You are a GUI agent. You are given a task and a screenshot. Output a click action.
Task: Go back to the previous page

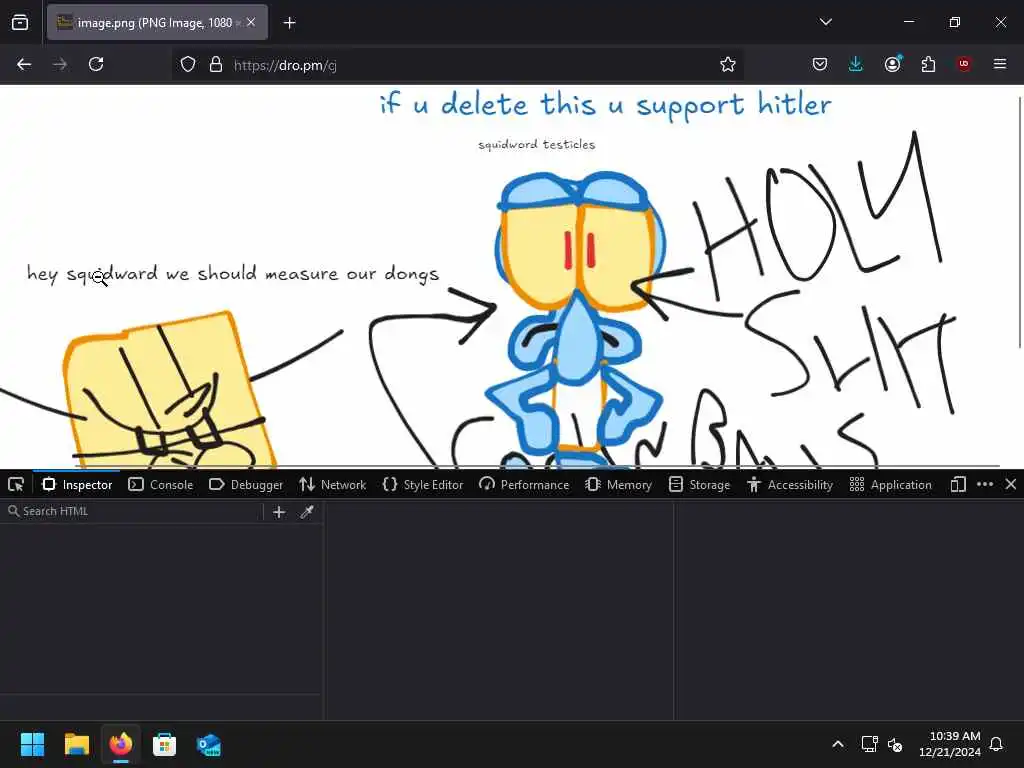point(24,64)
